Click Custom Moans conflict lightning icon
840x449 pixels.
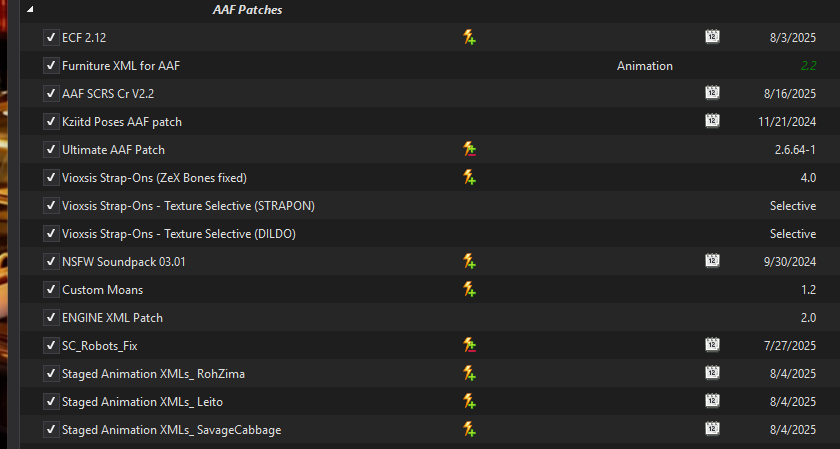click(x=469, y=289)
